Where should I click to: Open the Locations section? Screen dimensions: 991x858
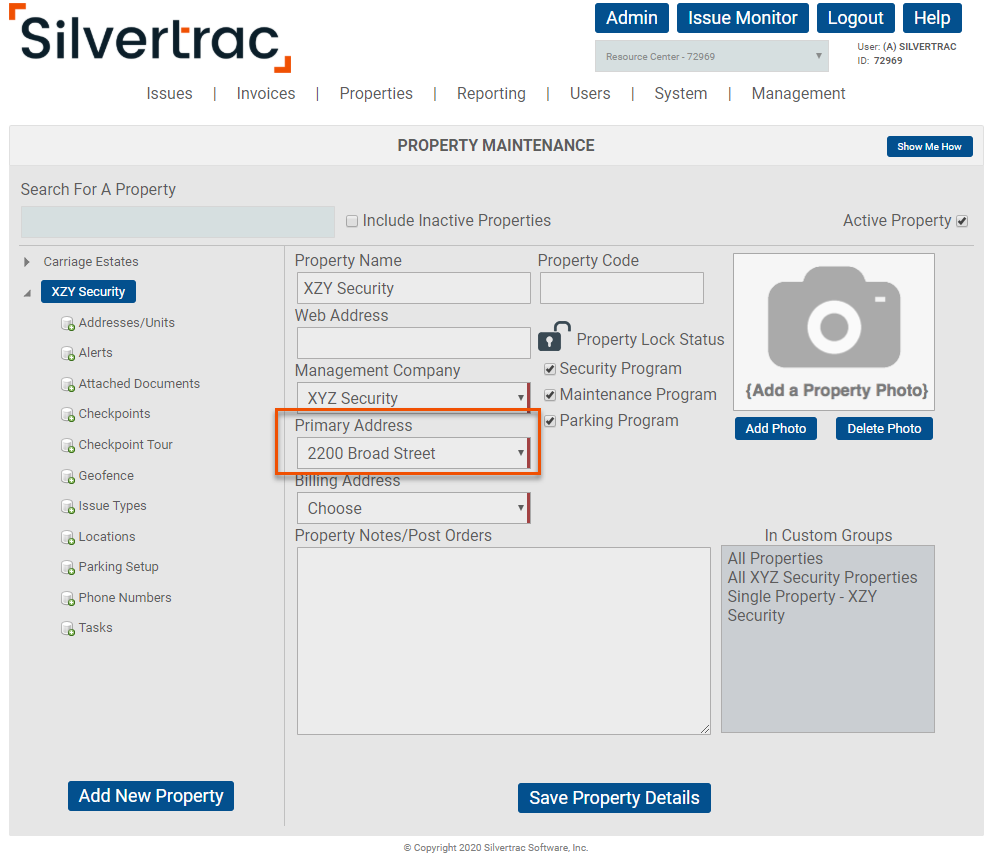pos(107,537)
